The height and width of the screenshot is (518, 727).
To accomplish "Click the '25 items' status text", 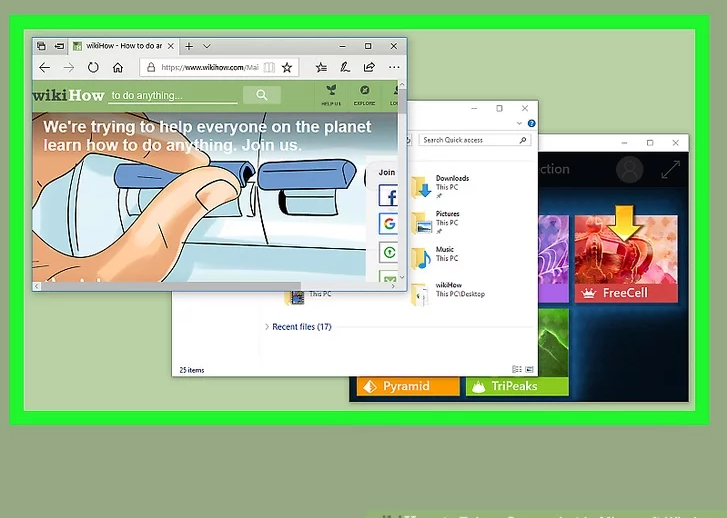I will 191,370.
